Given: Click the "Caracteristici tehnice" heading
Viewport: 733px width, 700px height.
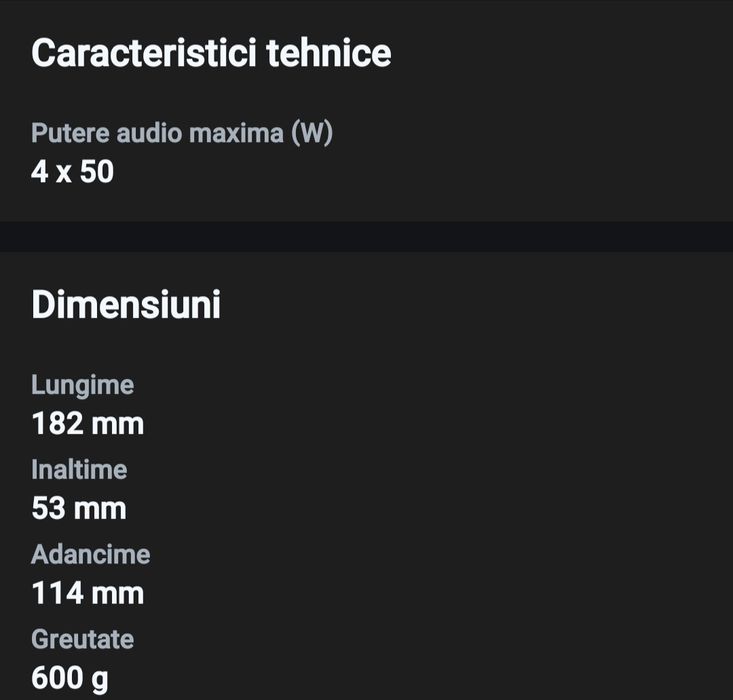Looking at the screenshot, I should coord(211,53).
